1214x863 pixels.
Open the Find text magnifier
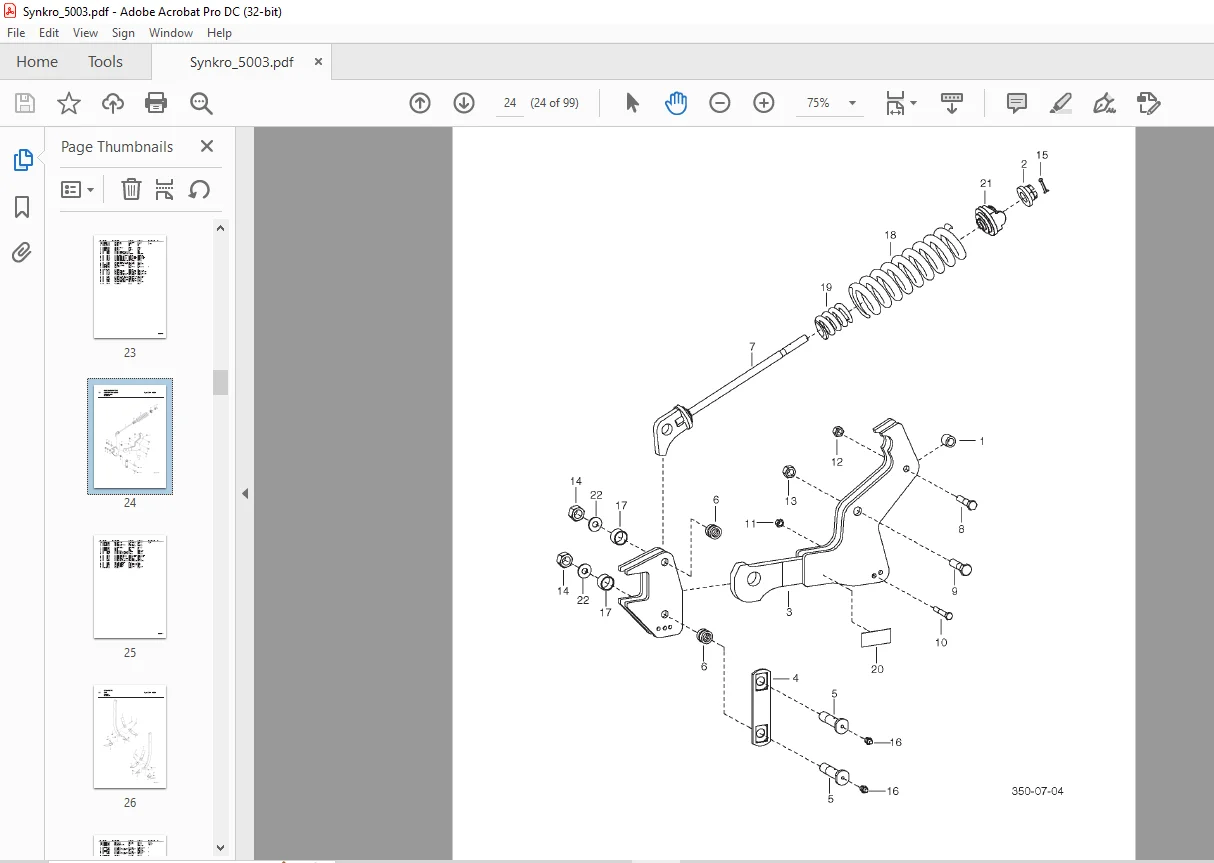[x=201, y=103]
